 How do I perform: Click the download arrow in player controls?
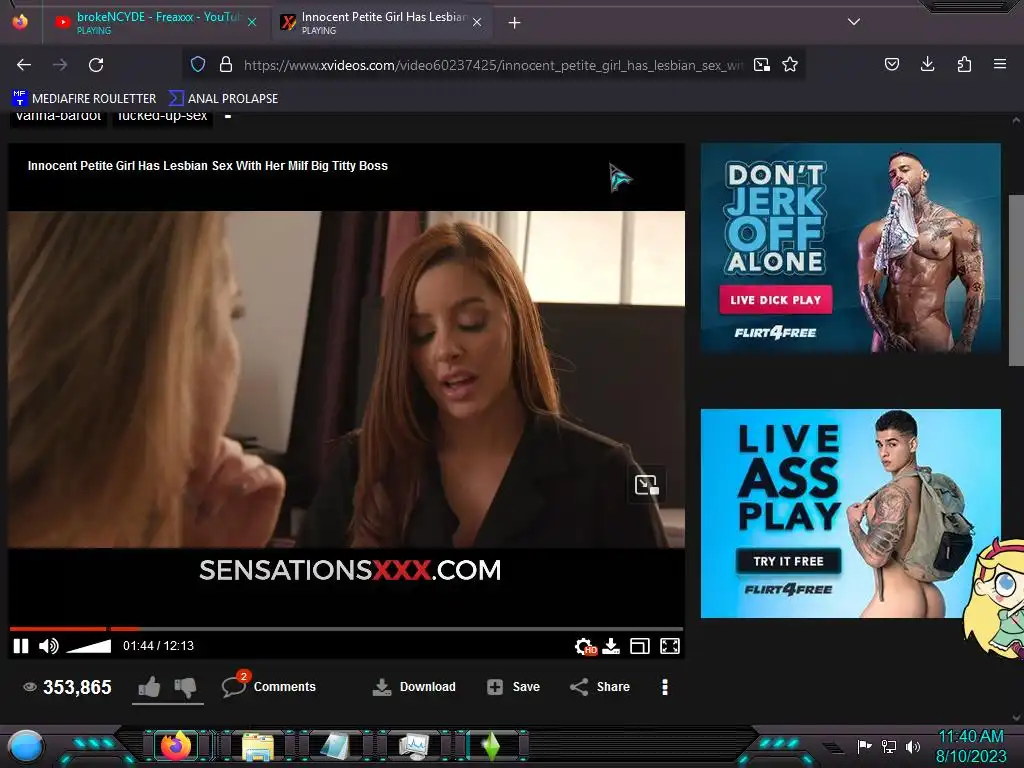(611, 646)
